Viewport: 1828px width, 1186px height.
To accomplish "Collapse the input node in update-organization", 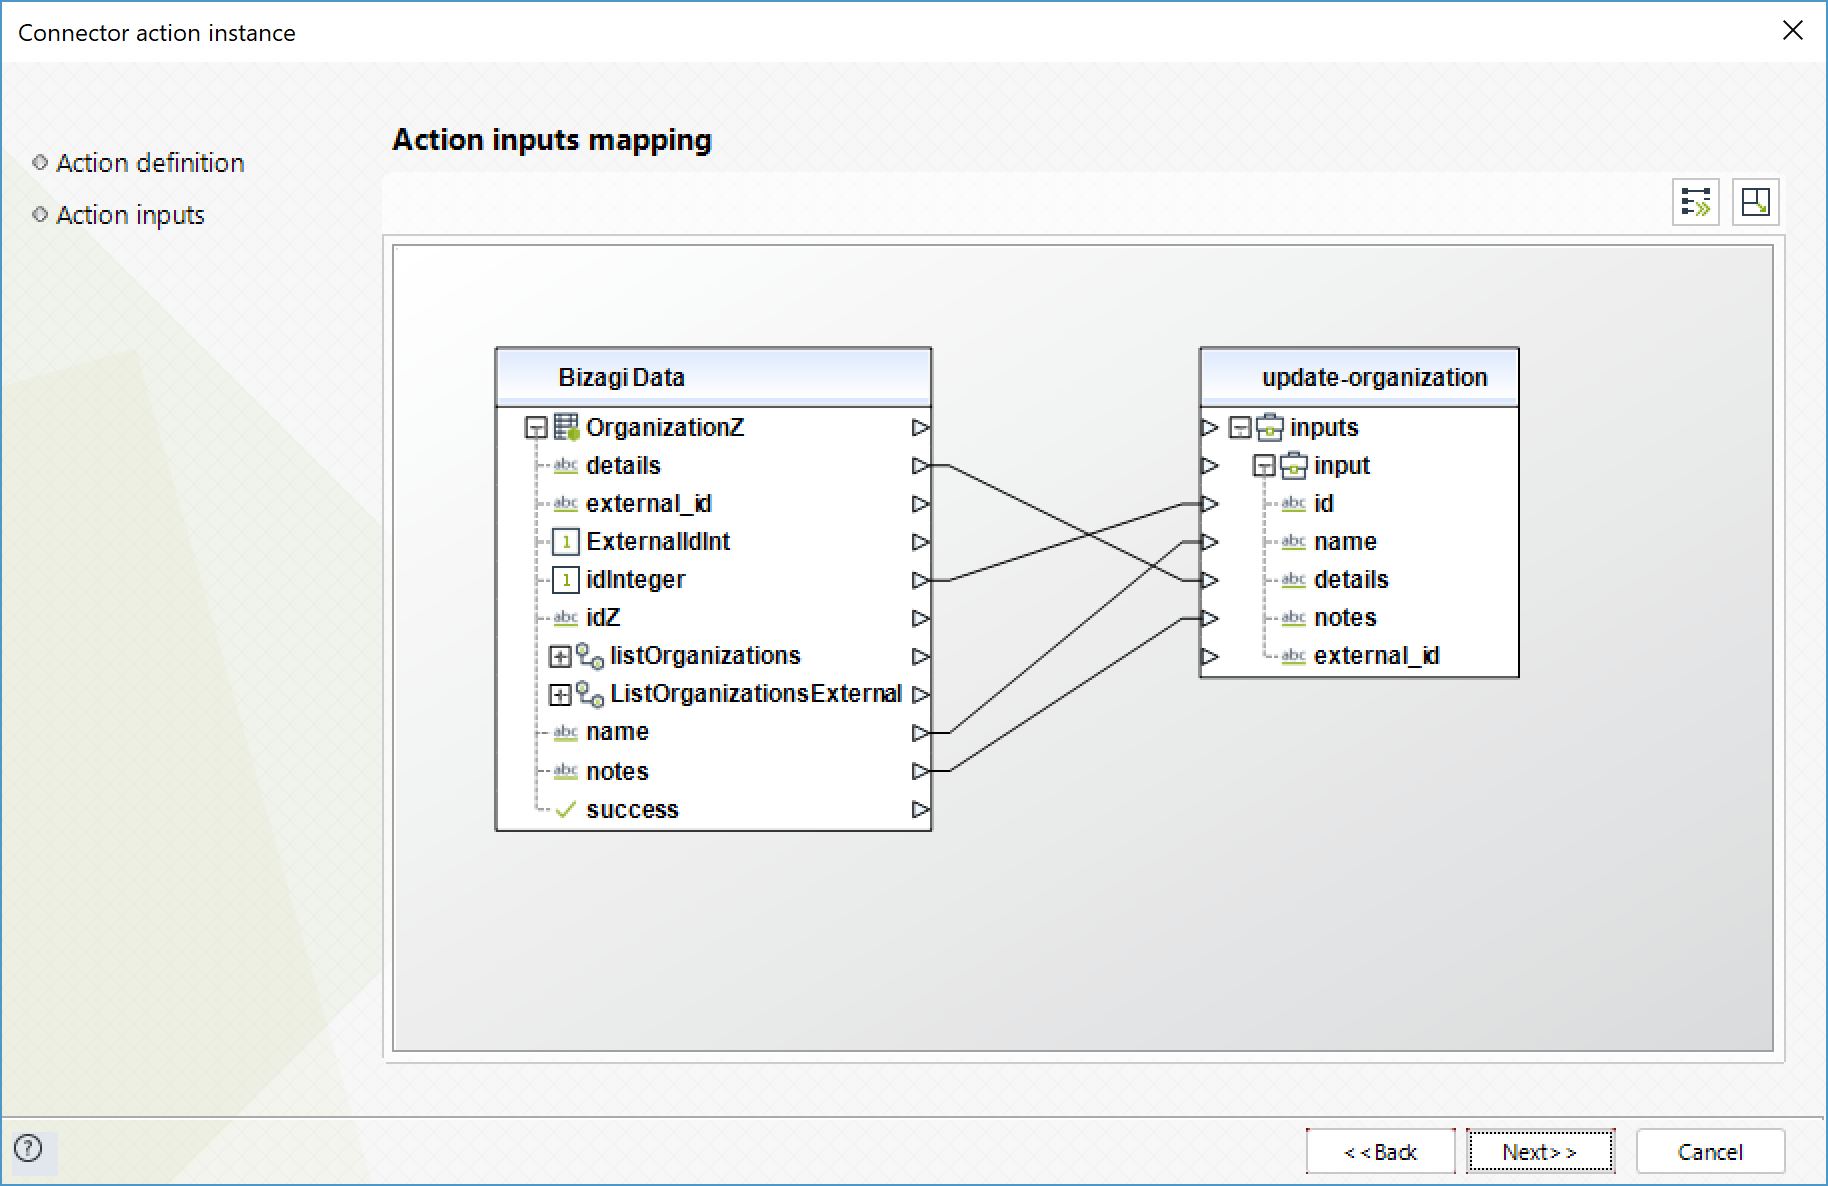I will (1264, 466).
